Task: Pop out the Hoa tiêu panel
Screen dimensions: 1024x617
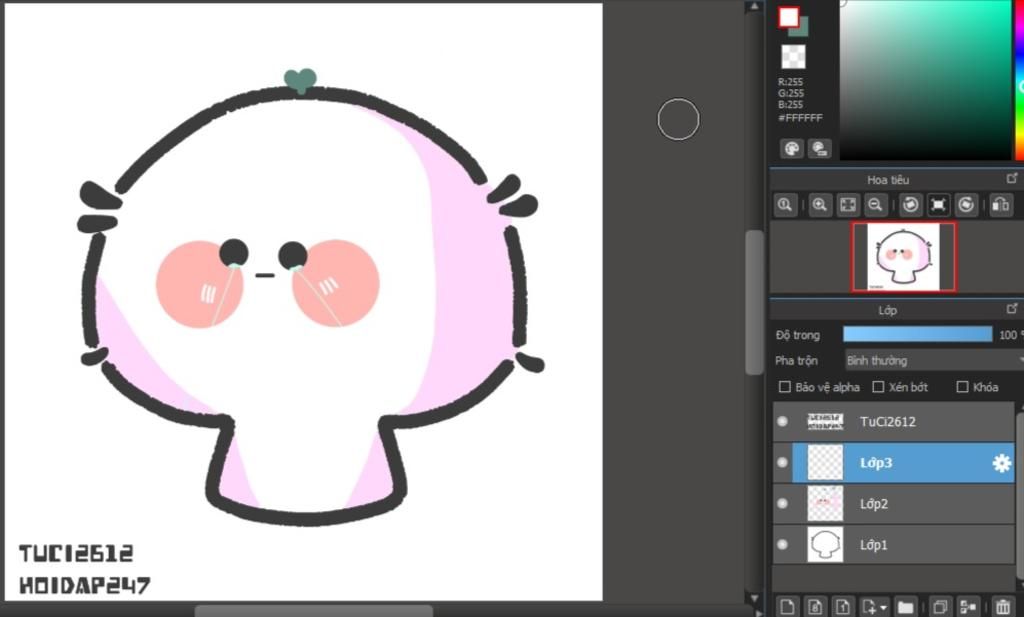Action: coord(1012,178)
